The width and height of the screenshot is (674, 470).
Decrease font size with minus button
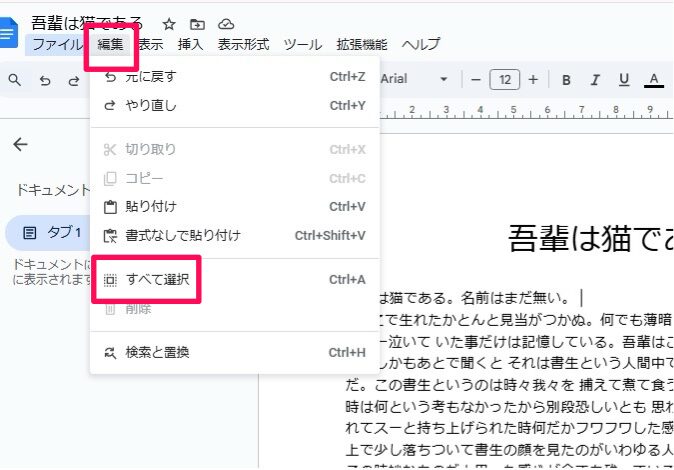(x=476, y=80)
